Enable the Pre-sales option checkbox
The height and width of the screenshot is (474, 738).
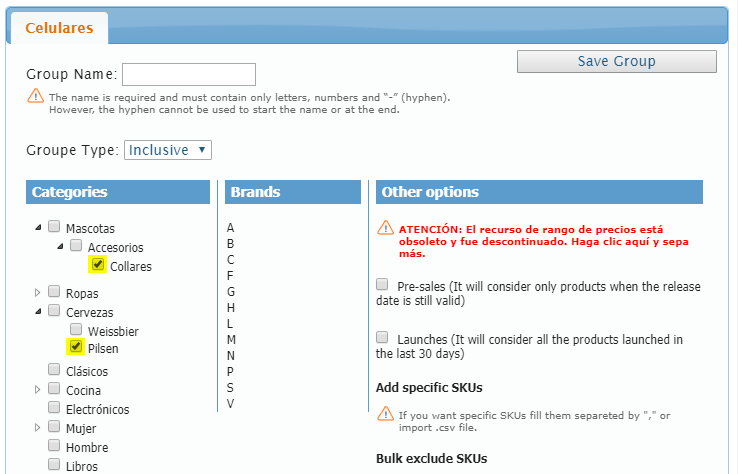383,285
